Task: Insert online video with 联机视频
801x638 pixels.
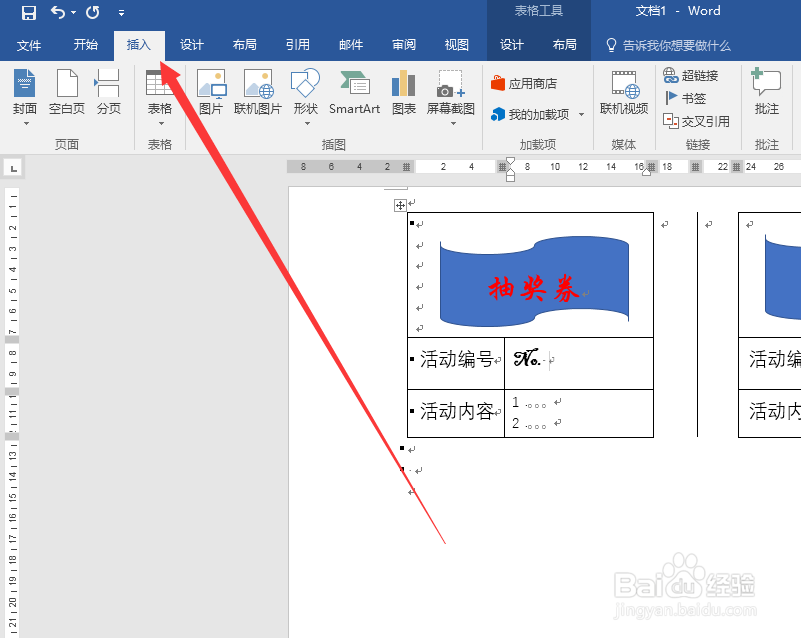Action: point(624,92)
